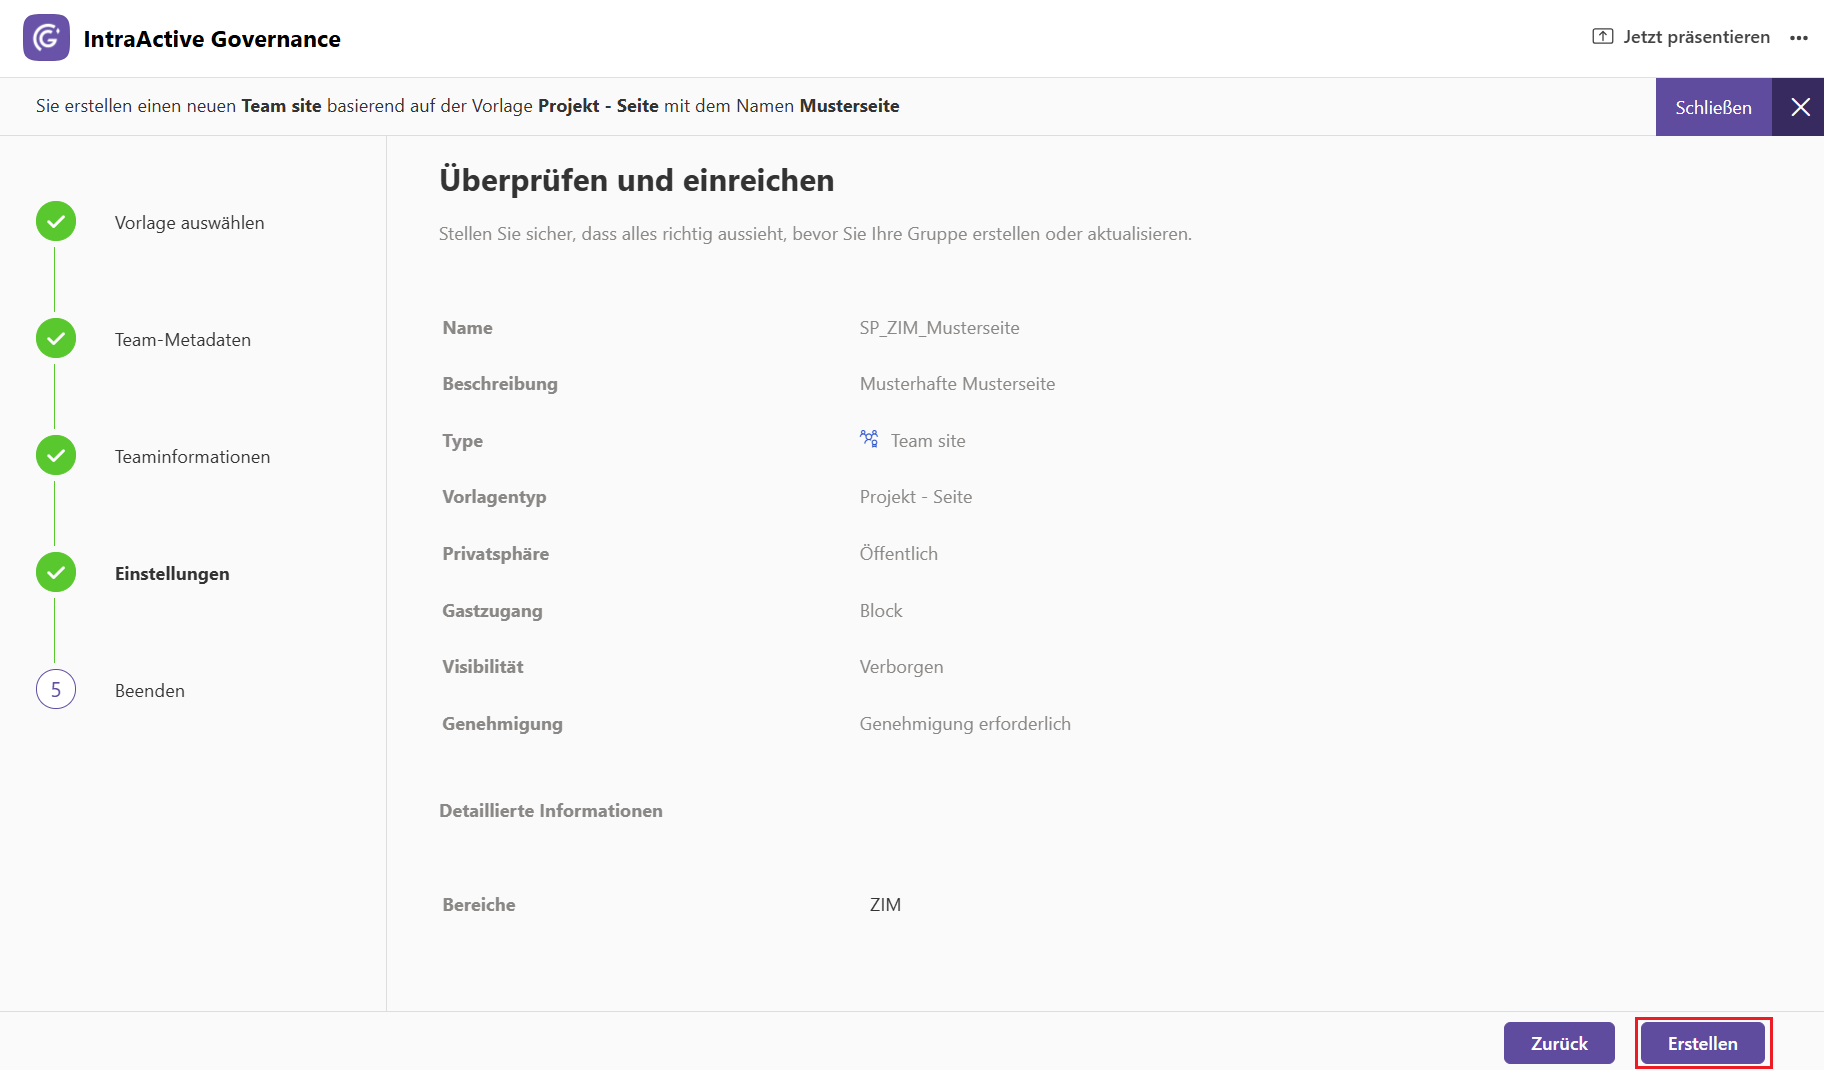Click the Zurück button
This screenshot has width=1824, height=1070.
coord(1559,1043)
